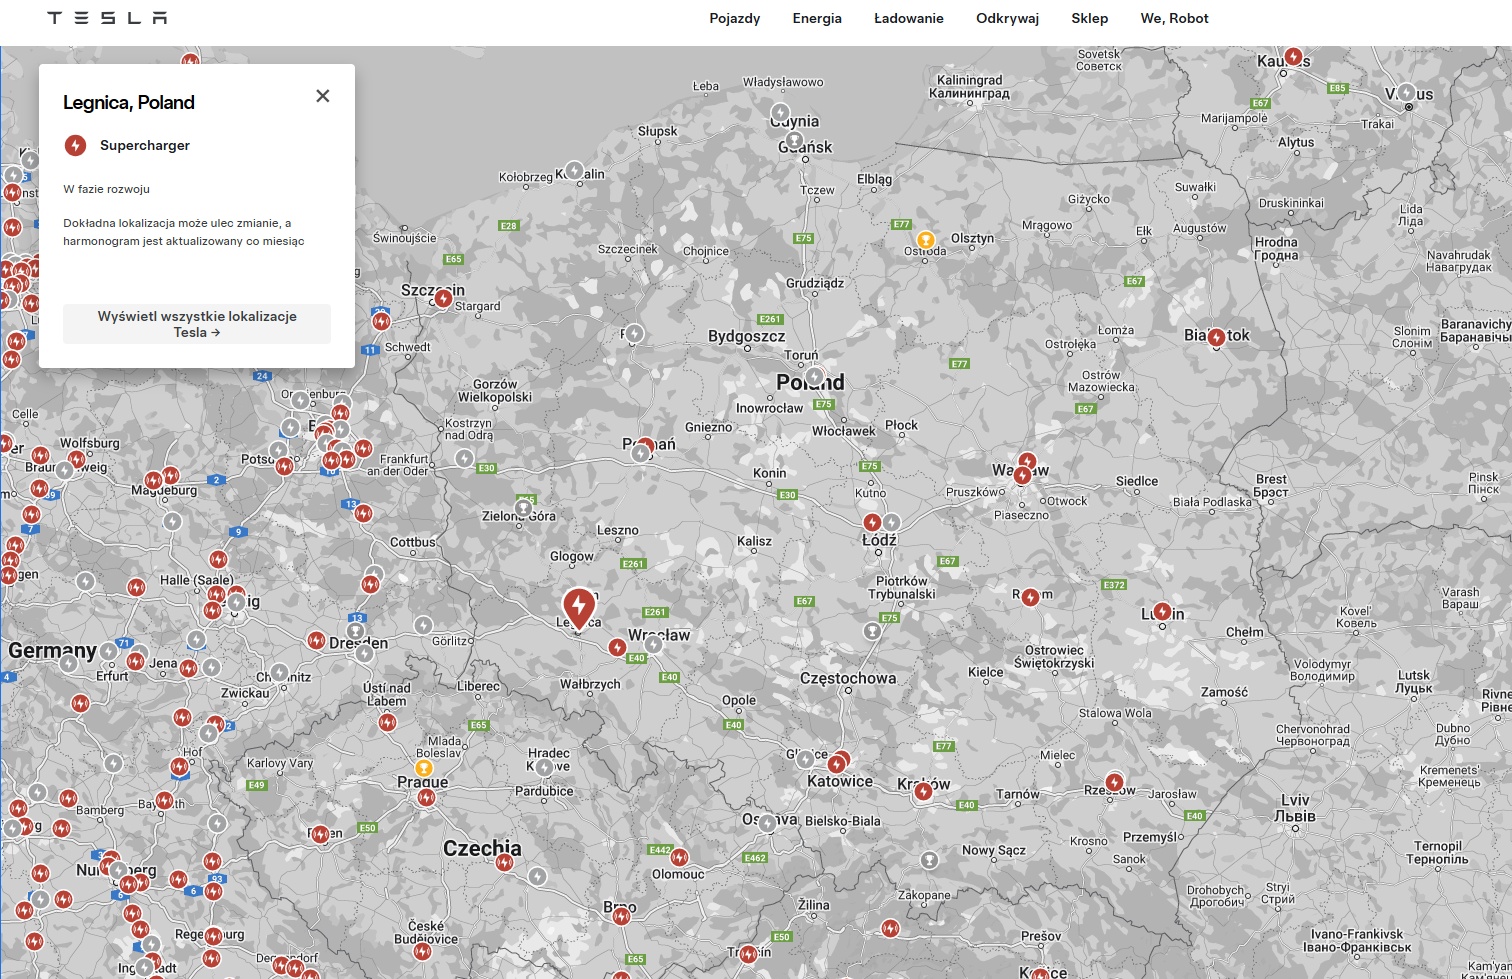Open the Odkrywaj menu
Screen dimensions: 1512x979
[1007, 18]
